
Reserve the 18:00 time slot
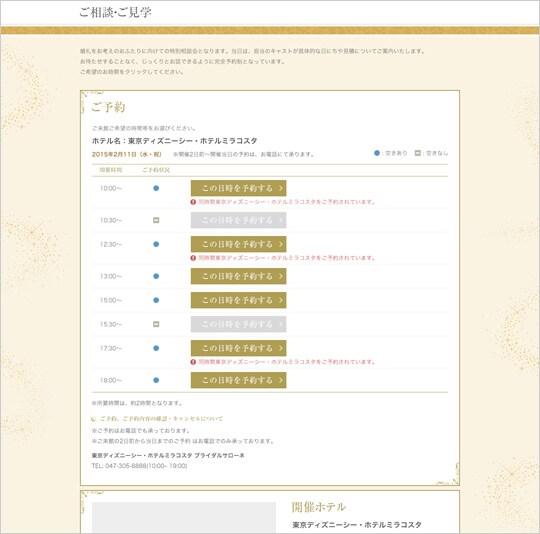[238, 380]
